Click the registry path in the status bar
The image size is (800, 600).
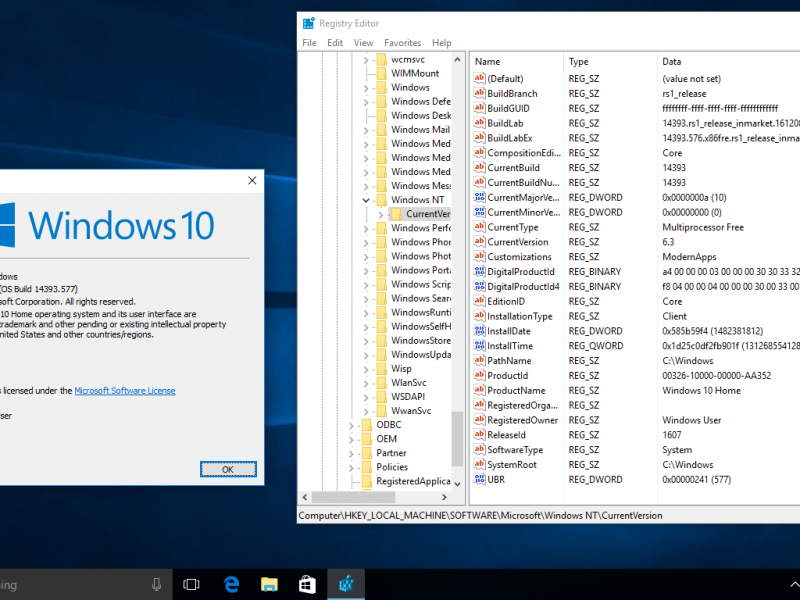[x=480, y=515]
